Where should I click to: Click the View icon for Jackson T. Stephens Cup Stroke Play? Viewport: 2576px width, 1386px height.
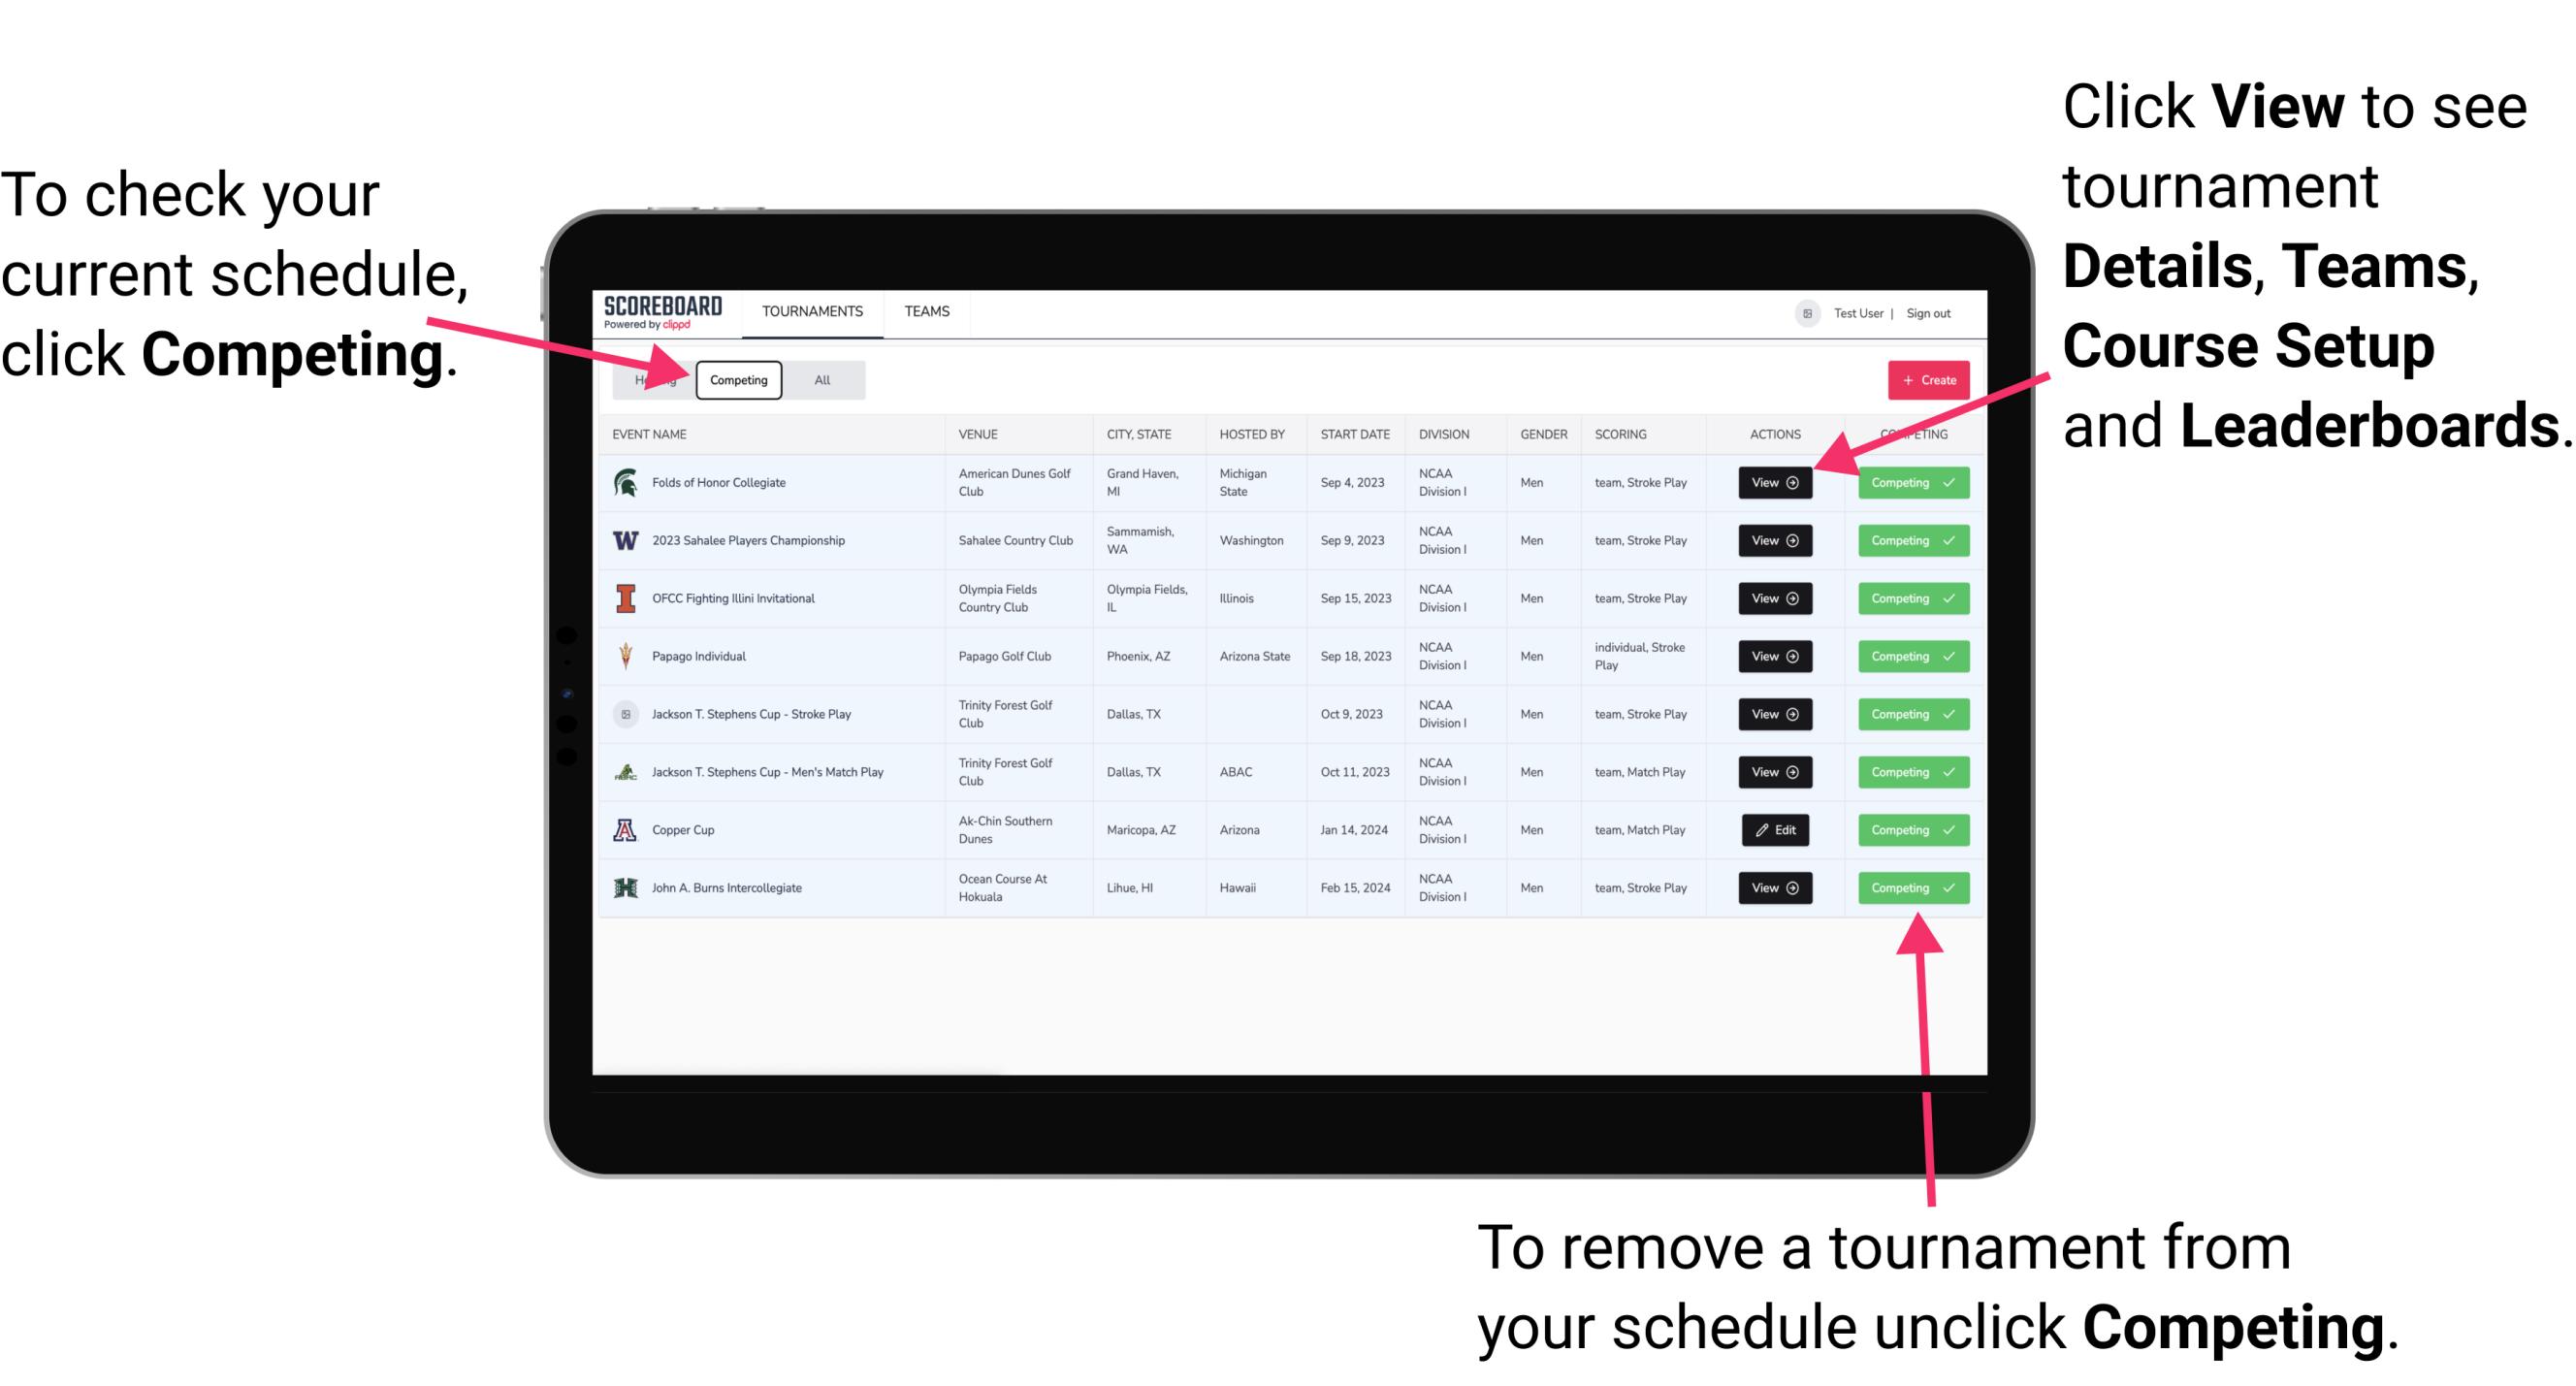point(1773,714)
